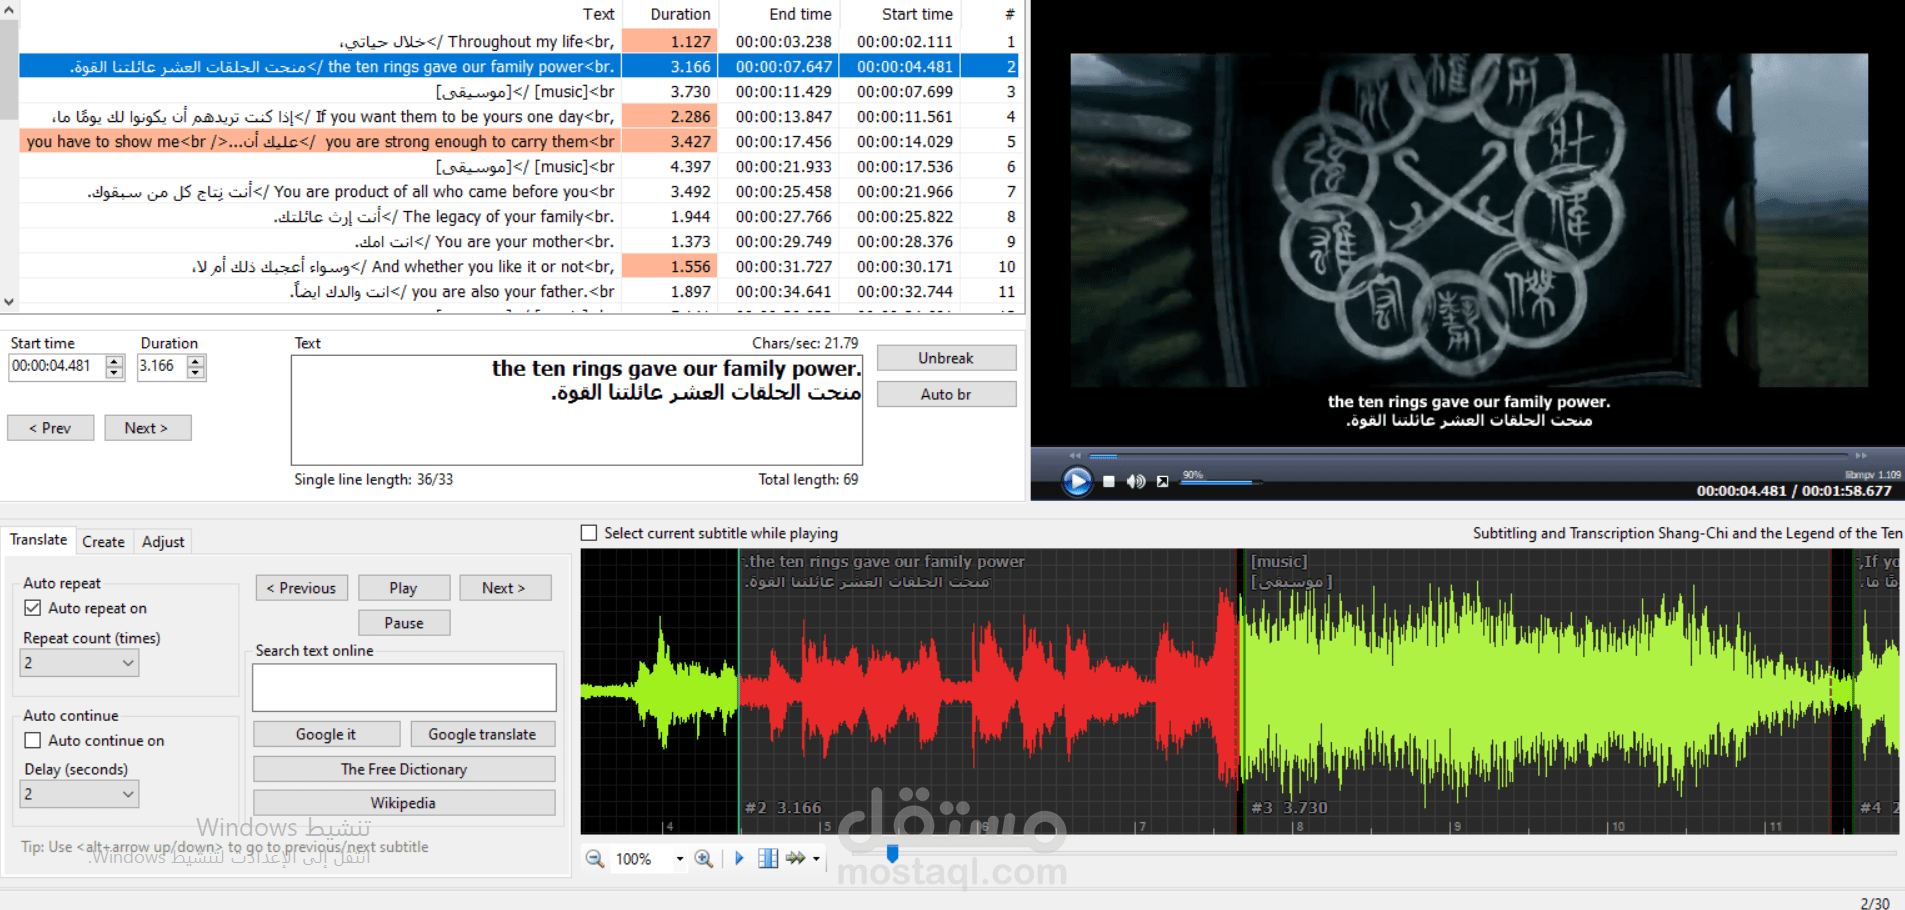Increase Duration with up spinner

tap(196, 361)
